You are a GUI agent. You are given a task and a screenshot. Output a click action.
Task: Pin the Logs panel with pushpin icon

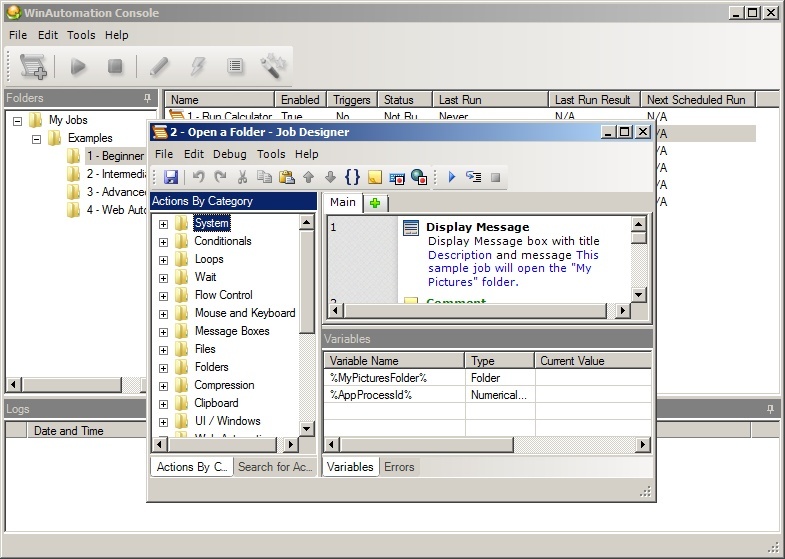tap(770, 409)
